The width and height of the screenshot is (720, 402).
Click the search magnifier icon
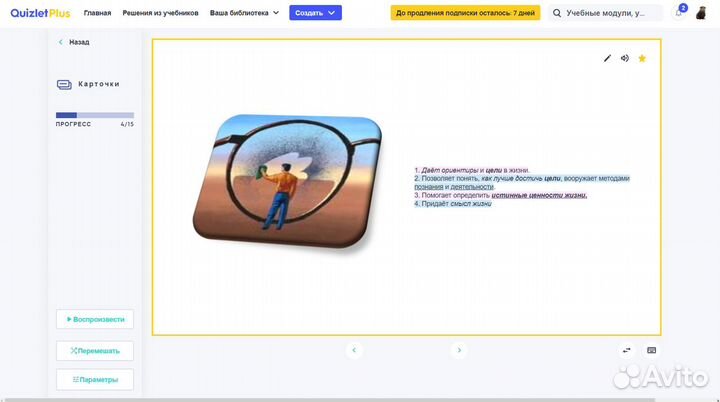(x=557, y=13)
